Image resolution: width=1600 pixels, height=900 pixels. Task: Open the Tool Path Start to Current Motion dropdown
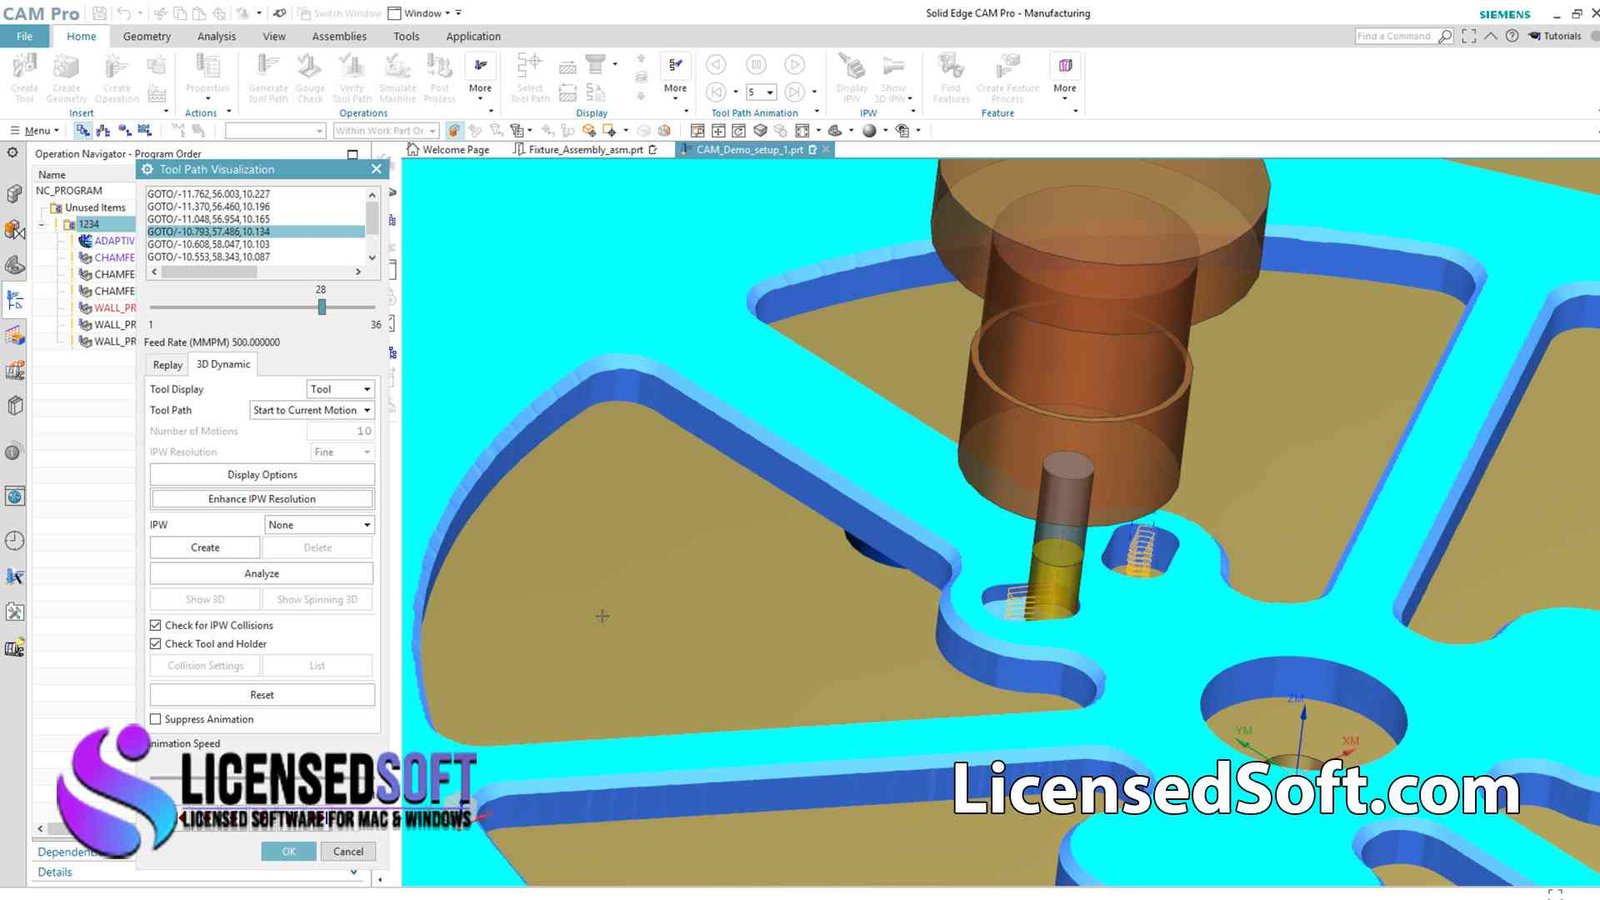pyautogui.click(x=312, y=410)
